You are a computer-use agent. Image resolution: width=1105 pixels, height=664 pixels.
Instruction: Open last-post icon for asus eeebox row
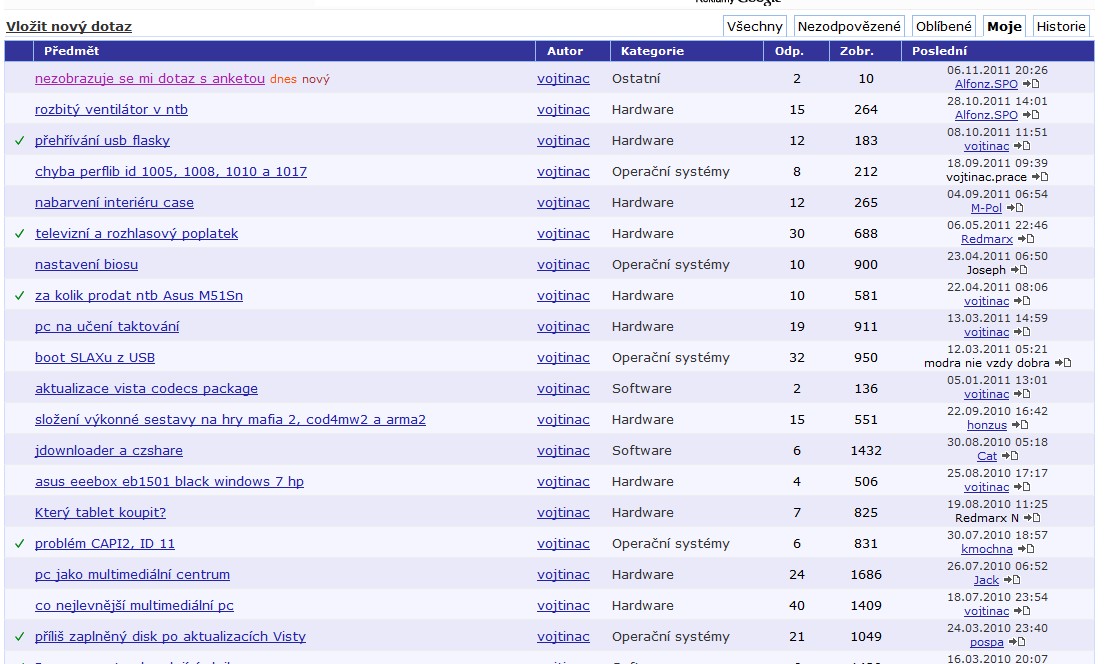click(1023, 487)
